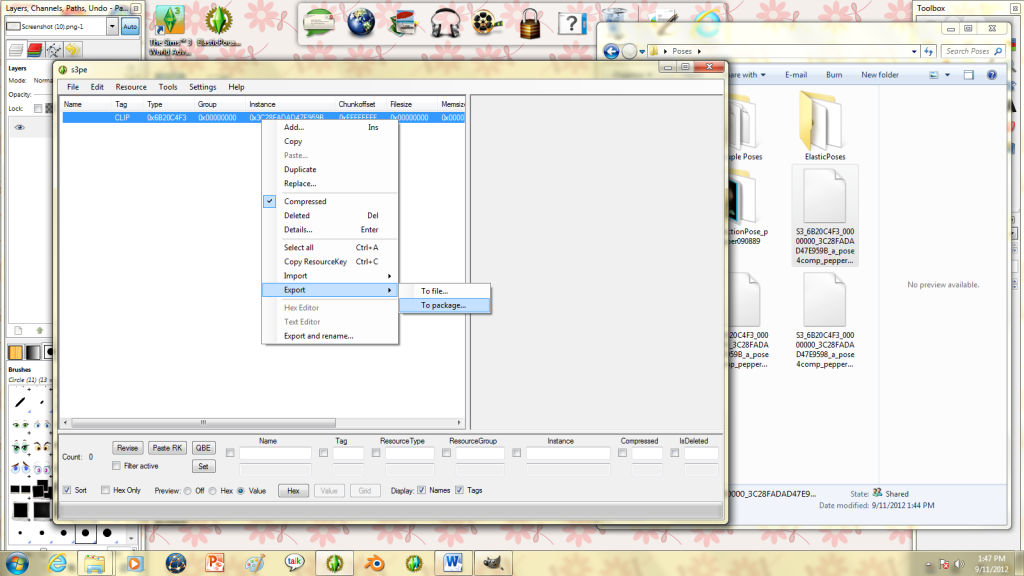Open PowerPoint from the taskbar
Viewport: 1024px width, 576px height.
(x=215, y=563)
